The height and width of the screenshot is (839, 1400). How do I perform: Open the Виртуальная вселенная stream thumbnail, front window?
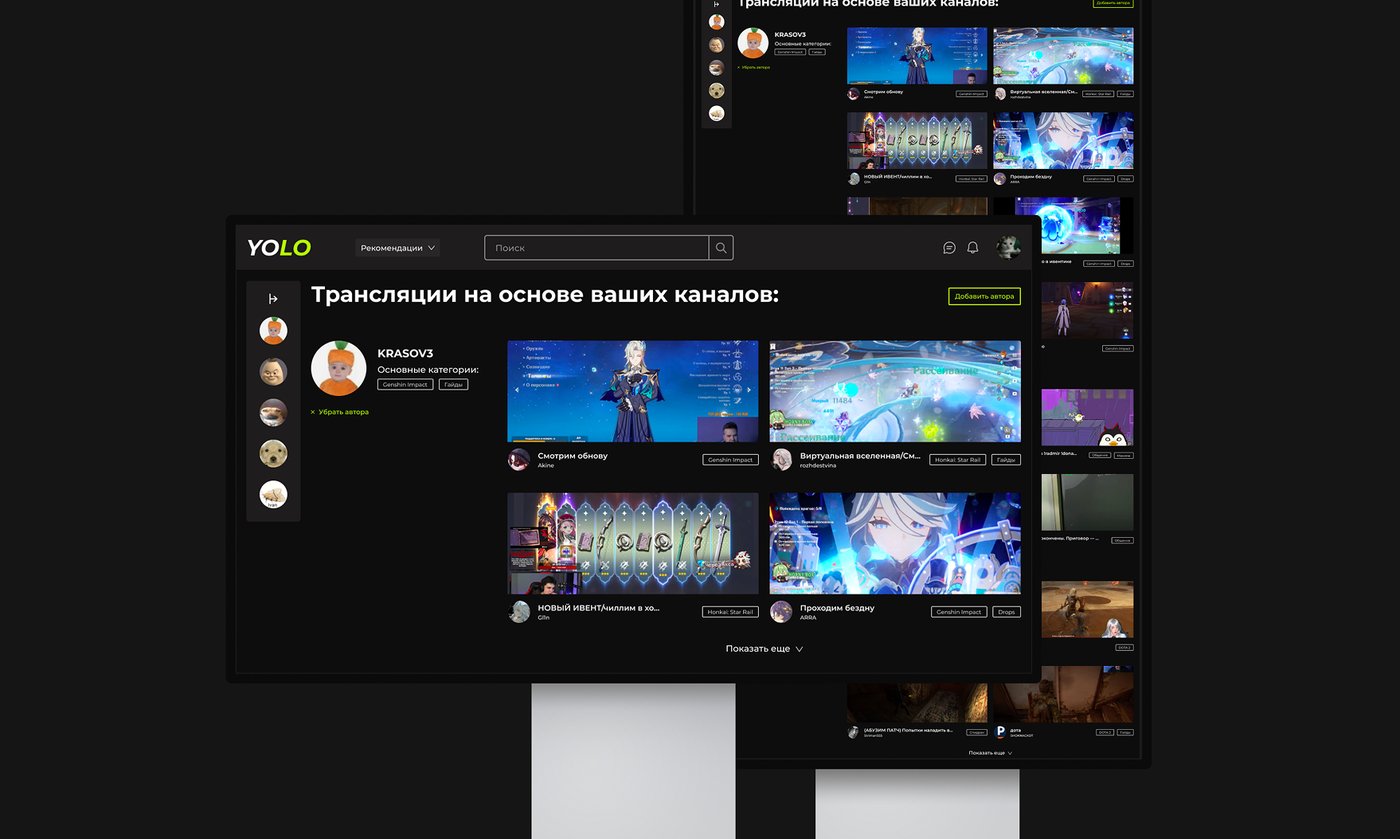click(x=895, y=391)
